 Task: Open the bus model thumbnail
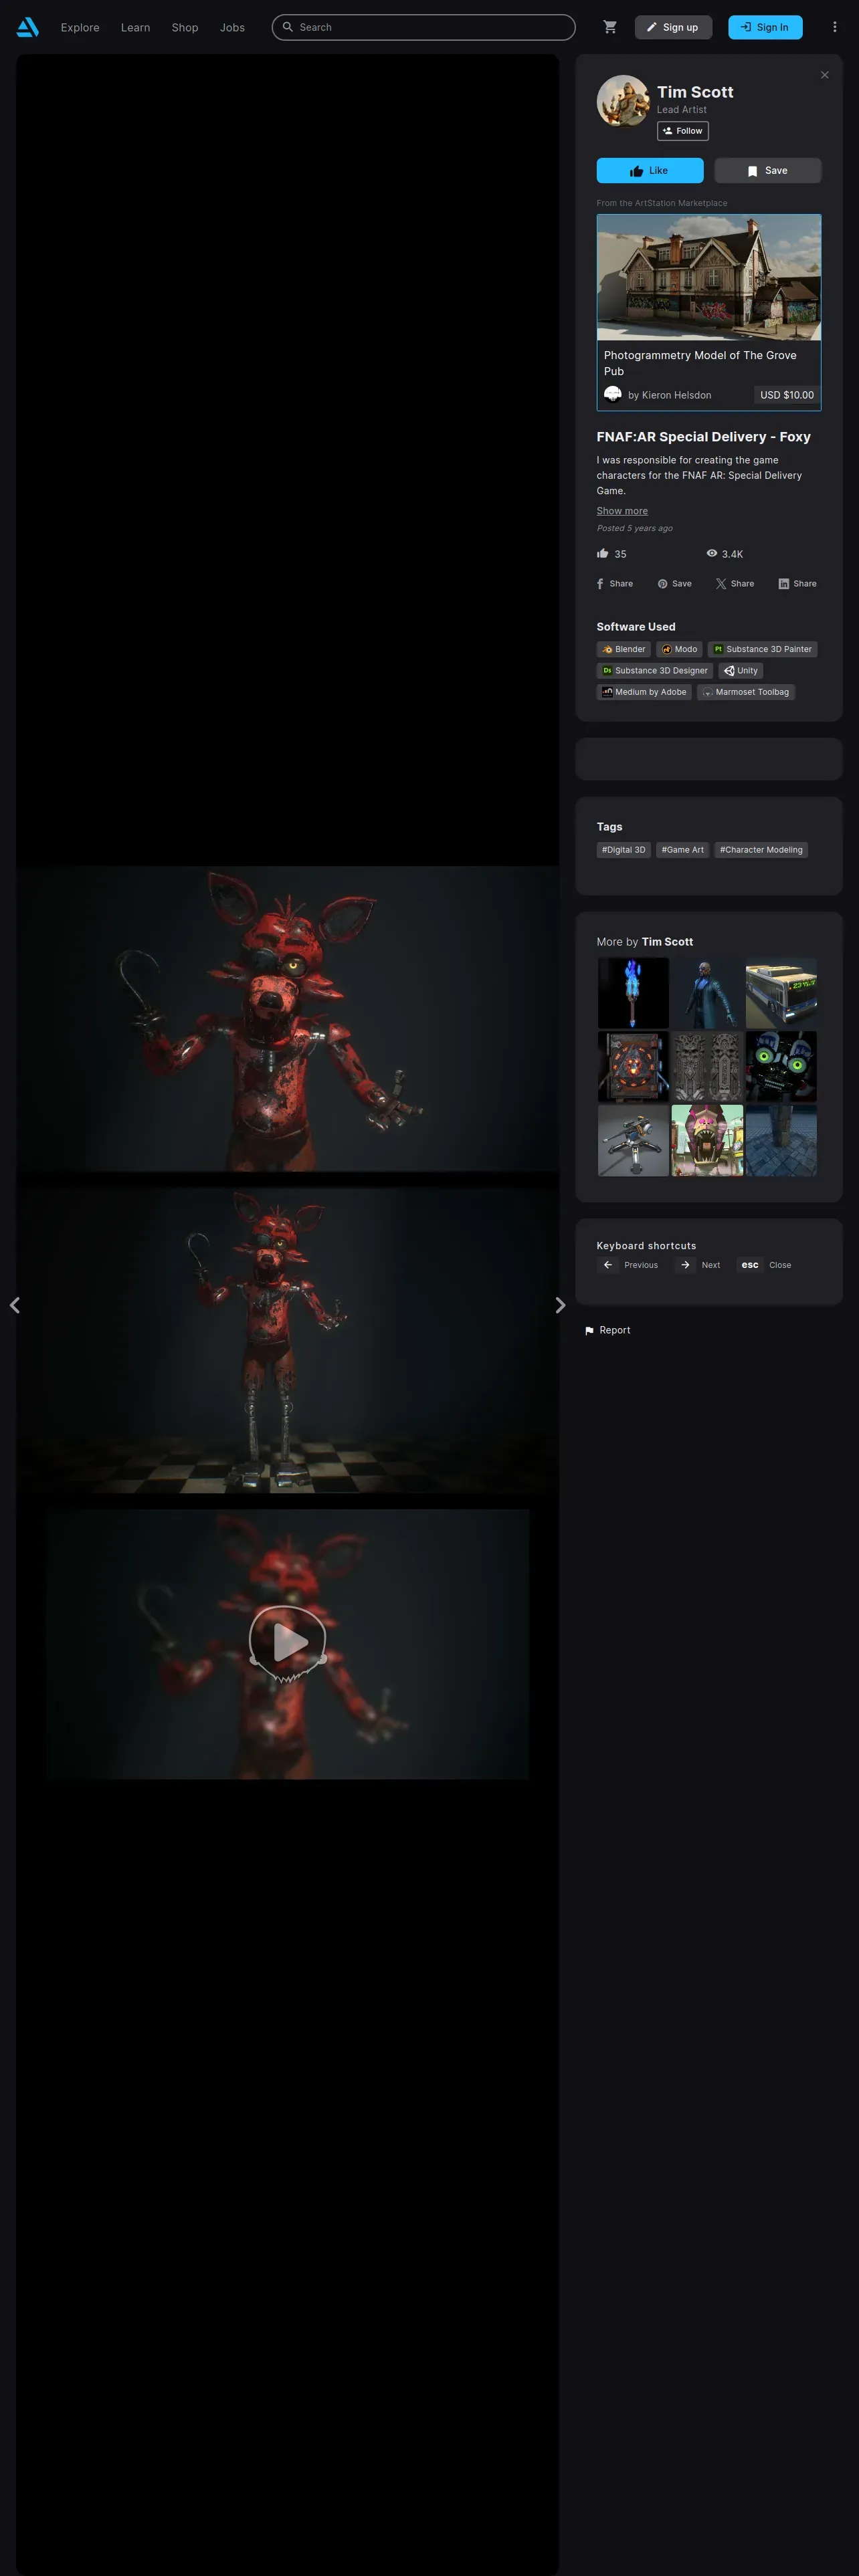[781, 993]
